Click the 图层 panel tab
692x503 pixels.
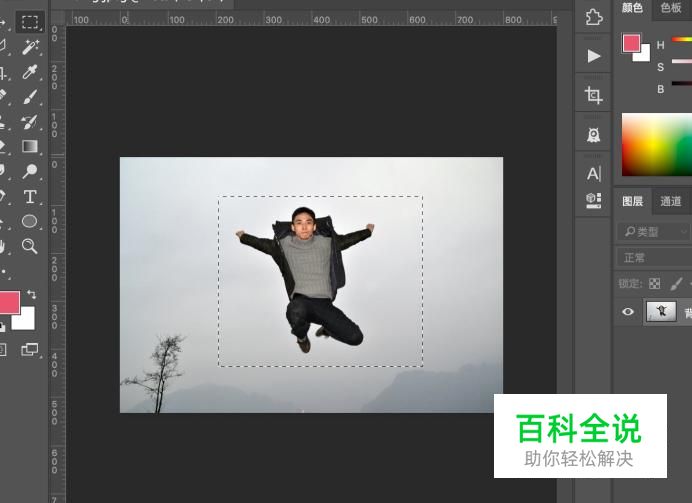(632, 201)
